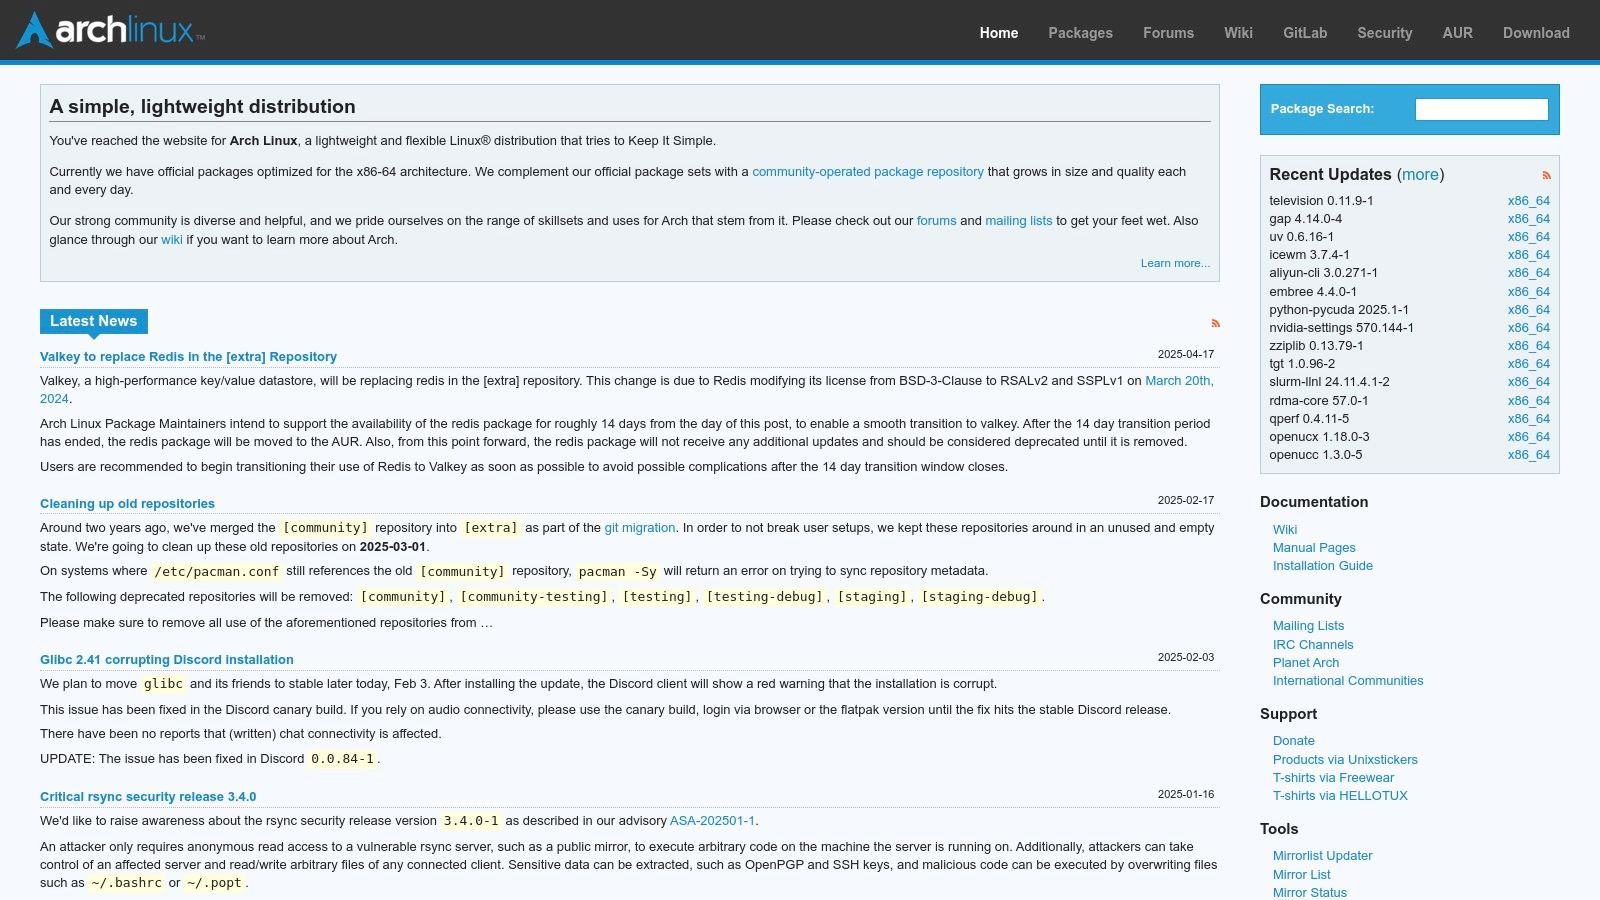This screenshot has height=900, width=1600.
Task: Open the Mailing Lists sidebar link
Action: (x=1308, y=626)
